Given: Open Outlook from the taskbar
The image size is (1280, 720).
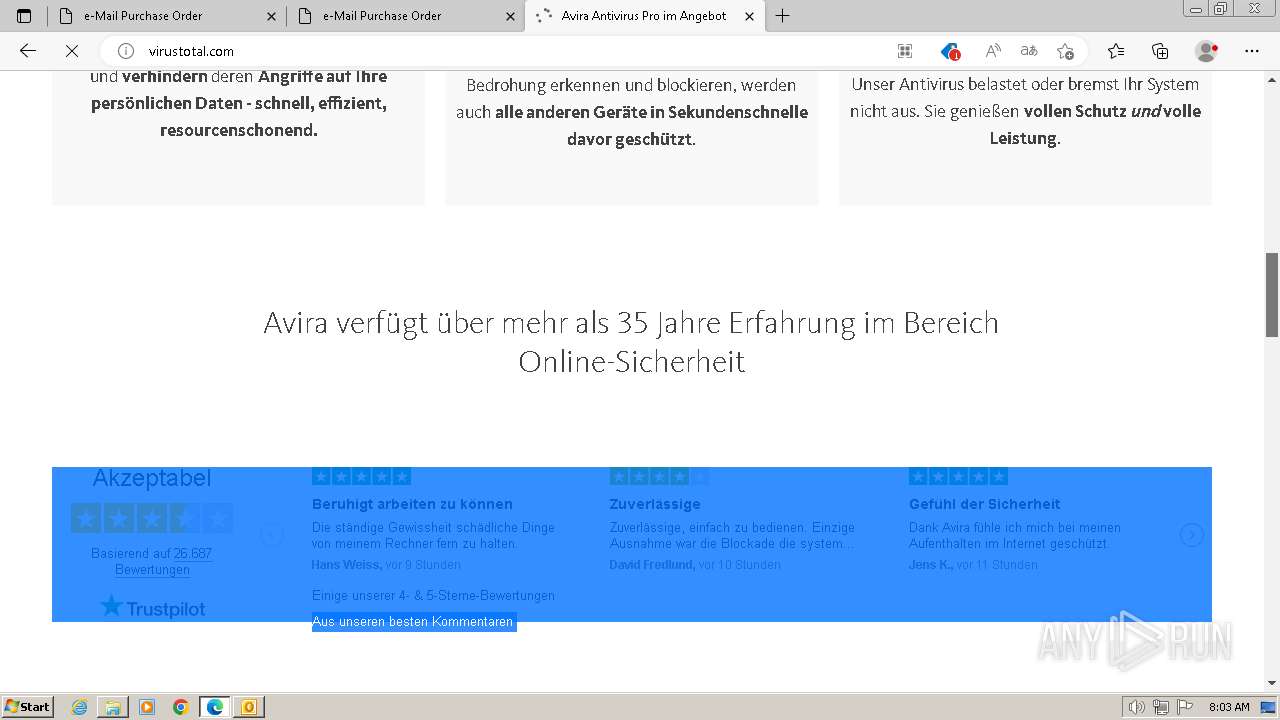Looking at the screenshot, I should pyautogui.click(x=249, y=707).
